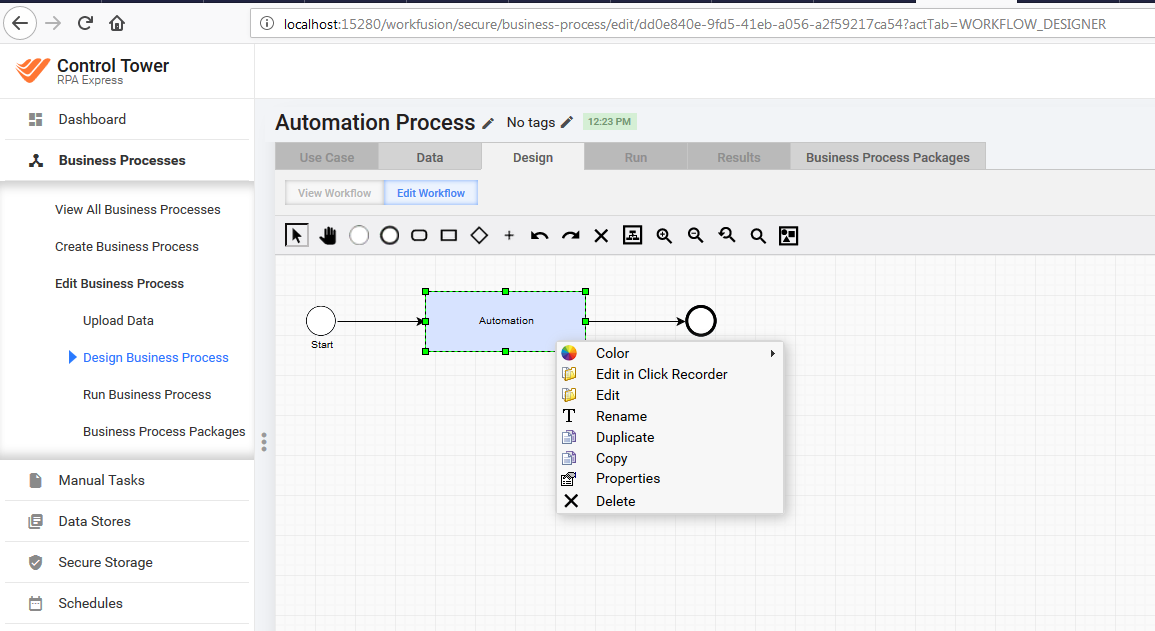
Task: Reload the browser page
Action: [x=85, y=24]
